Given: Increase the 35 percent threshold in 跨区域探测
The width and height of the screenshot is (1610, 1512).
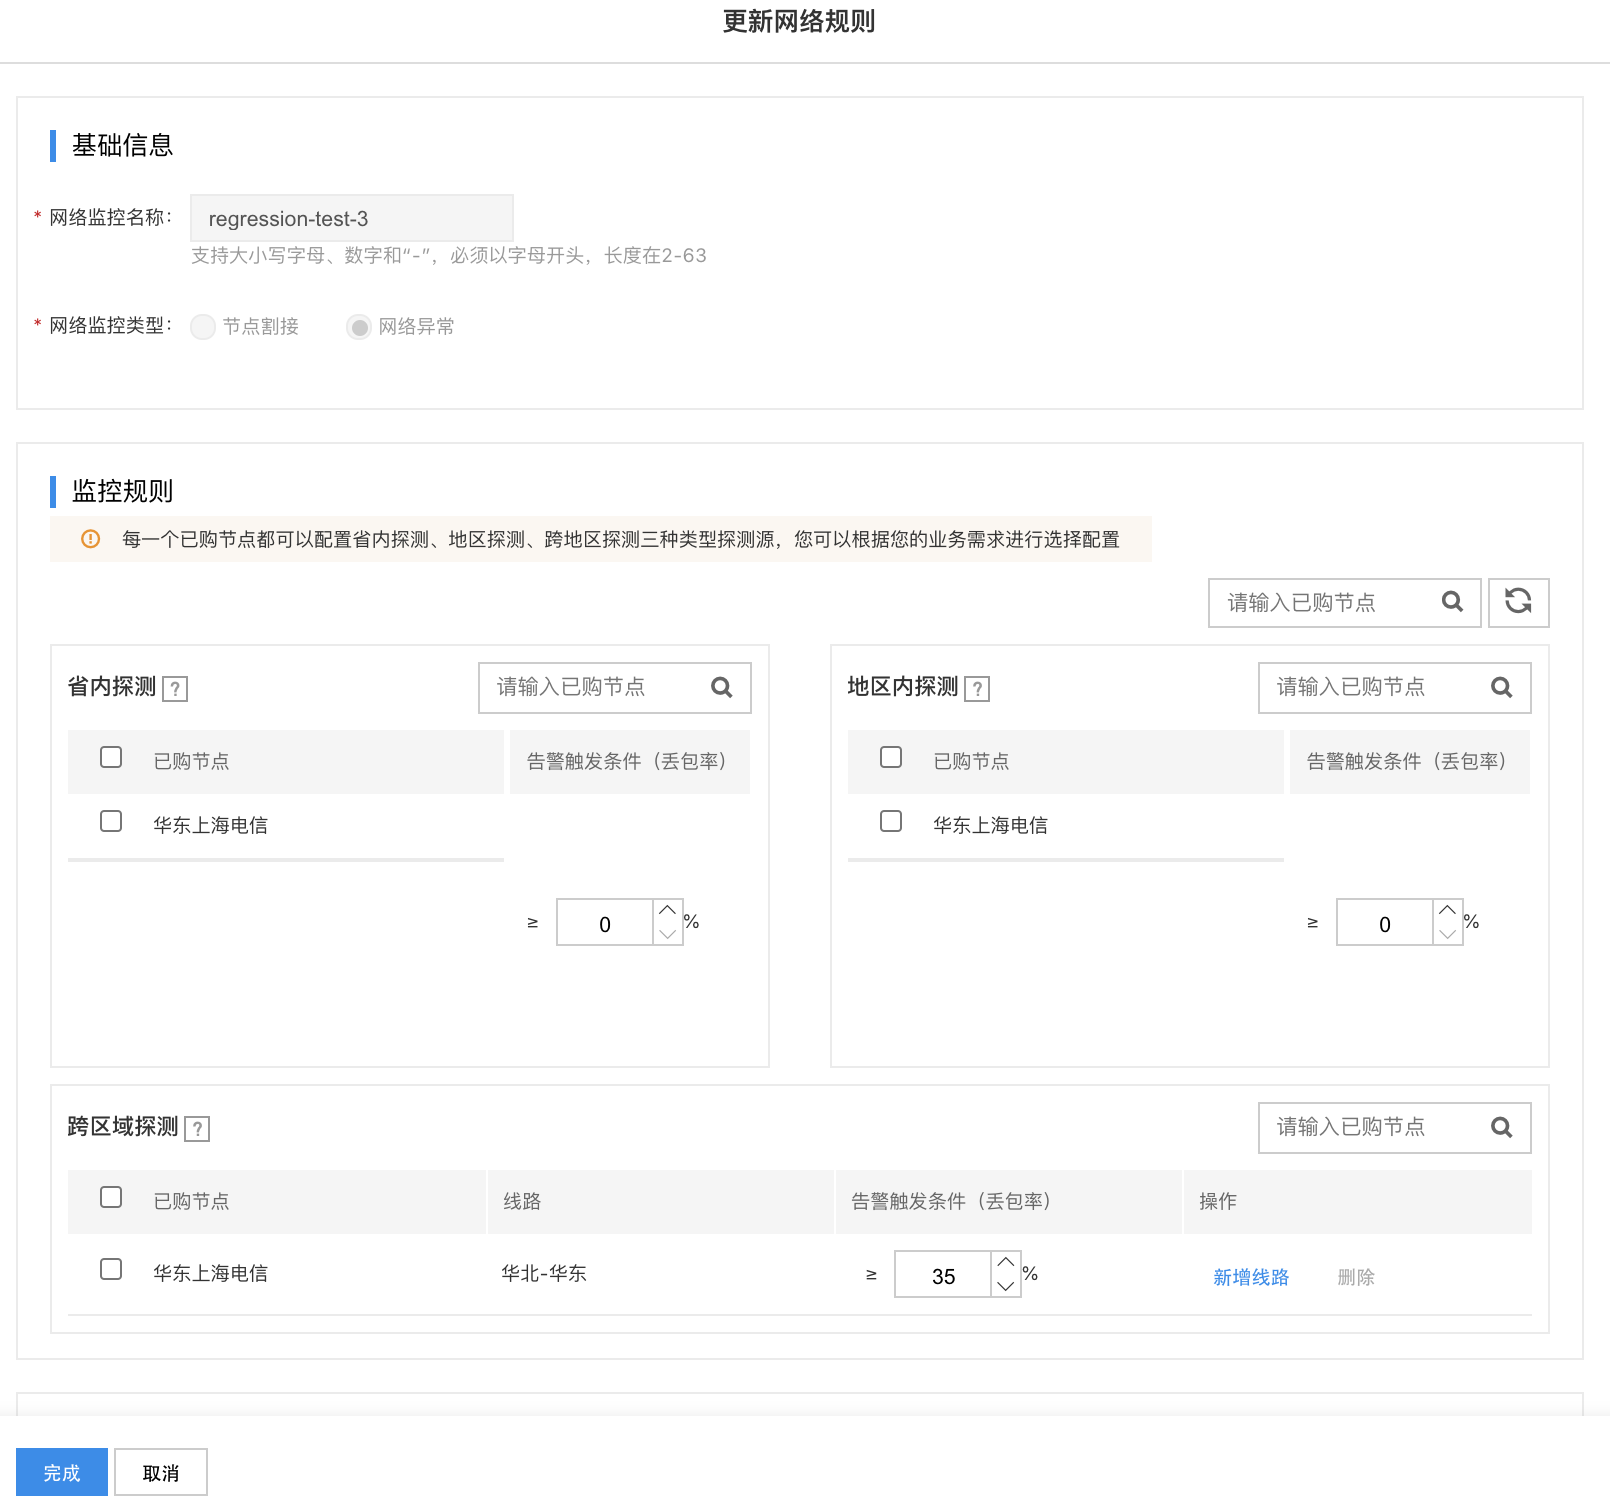Looking at the screenshot, I should 1005,1262.
